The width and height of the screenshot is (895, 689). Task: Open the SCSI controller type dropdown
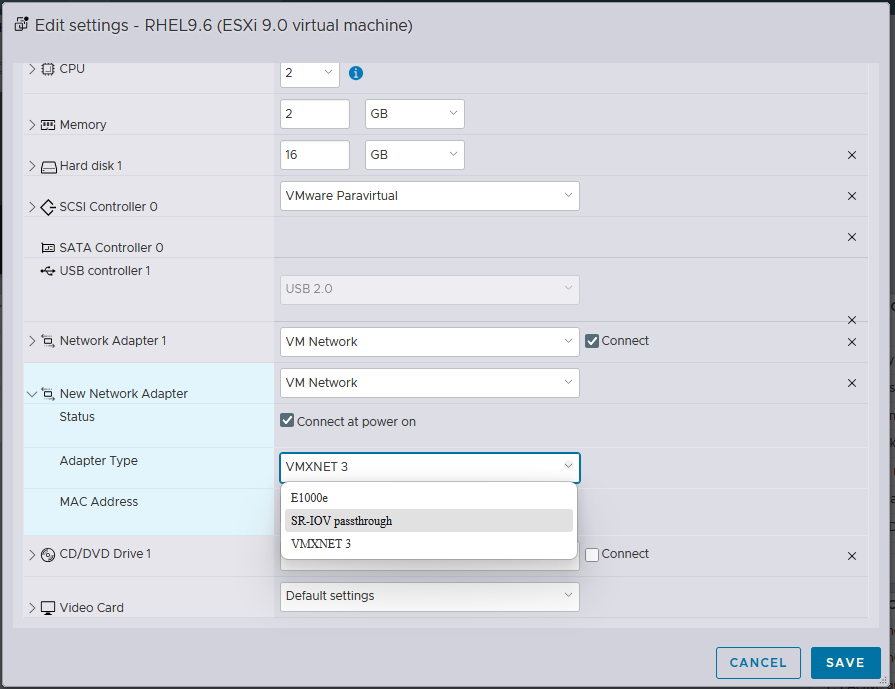429,196
